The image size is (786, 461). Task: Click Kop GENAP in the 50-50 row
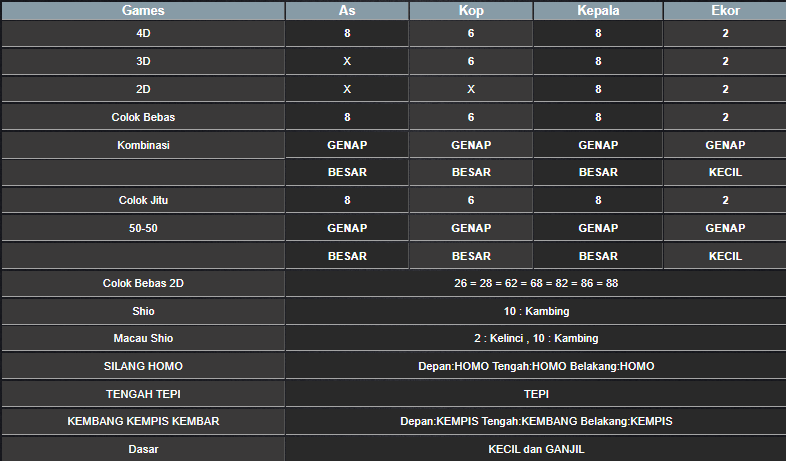click(x=471, y=228)
